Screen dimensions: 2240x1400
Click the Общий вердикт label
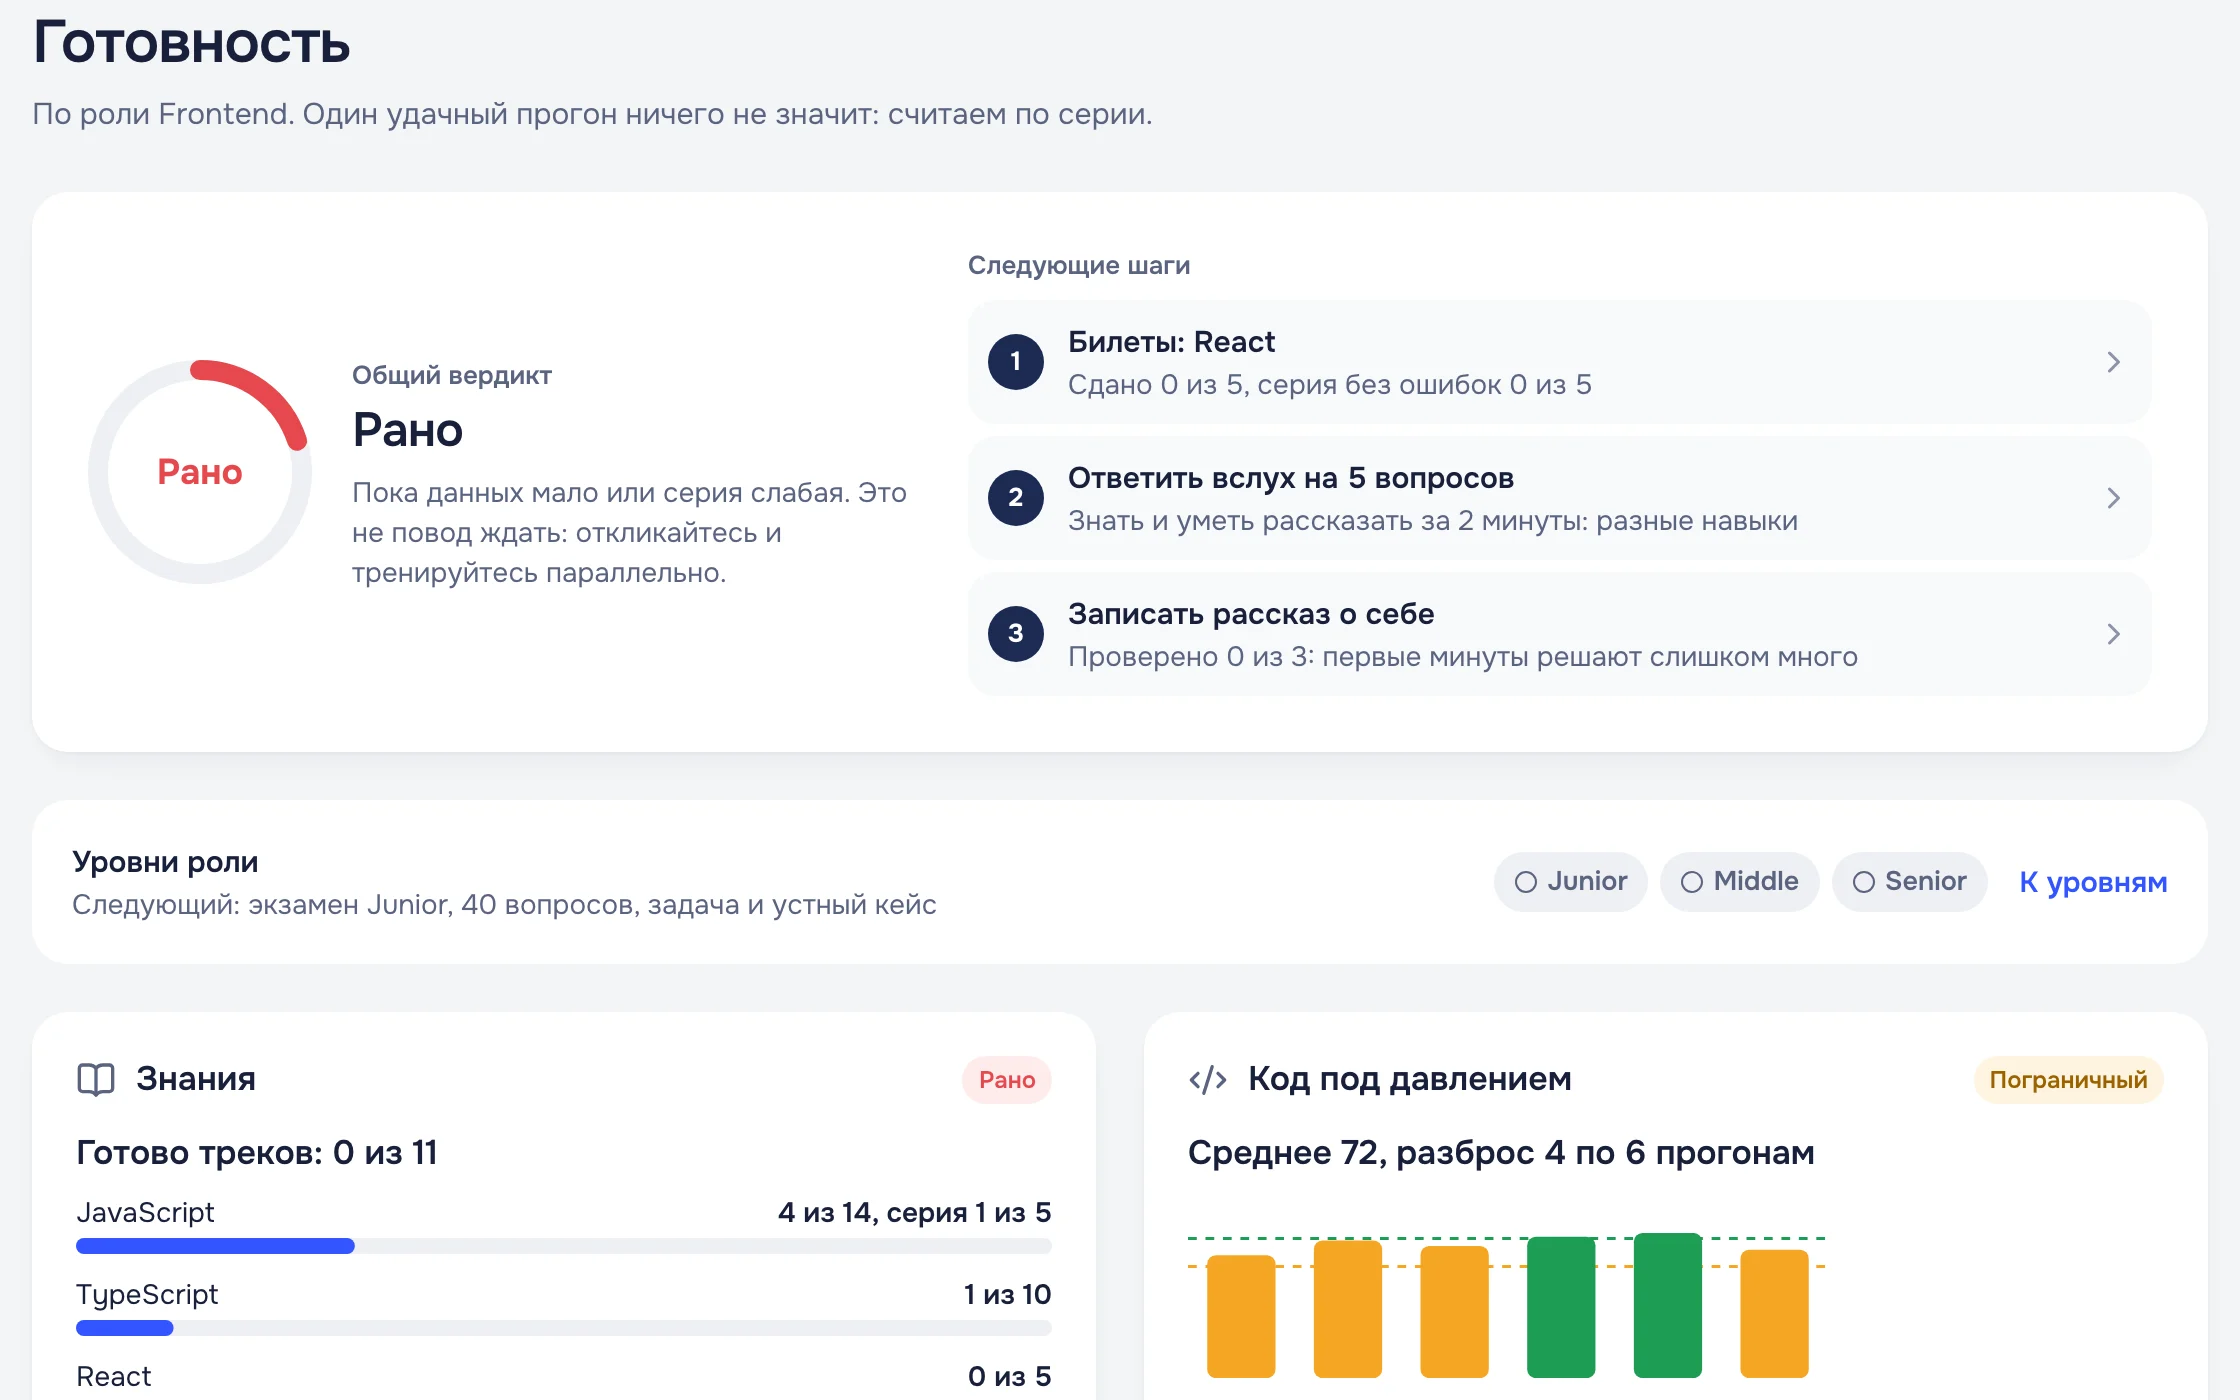point(452,376)
